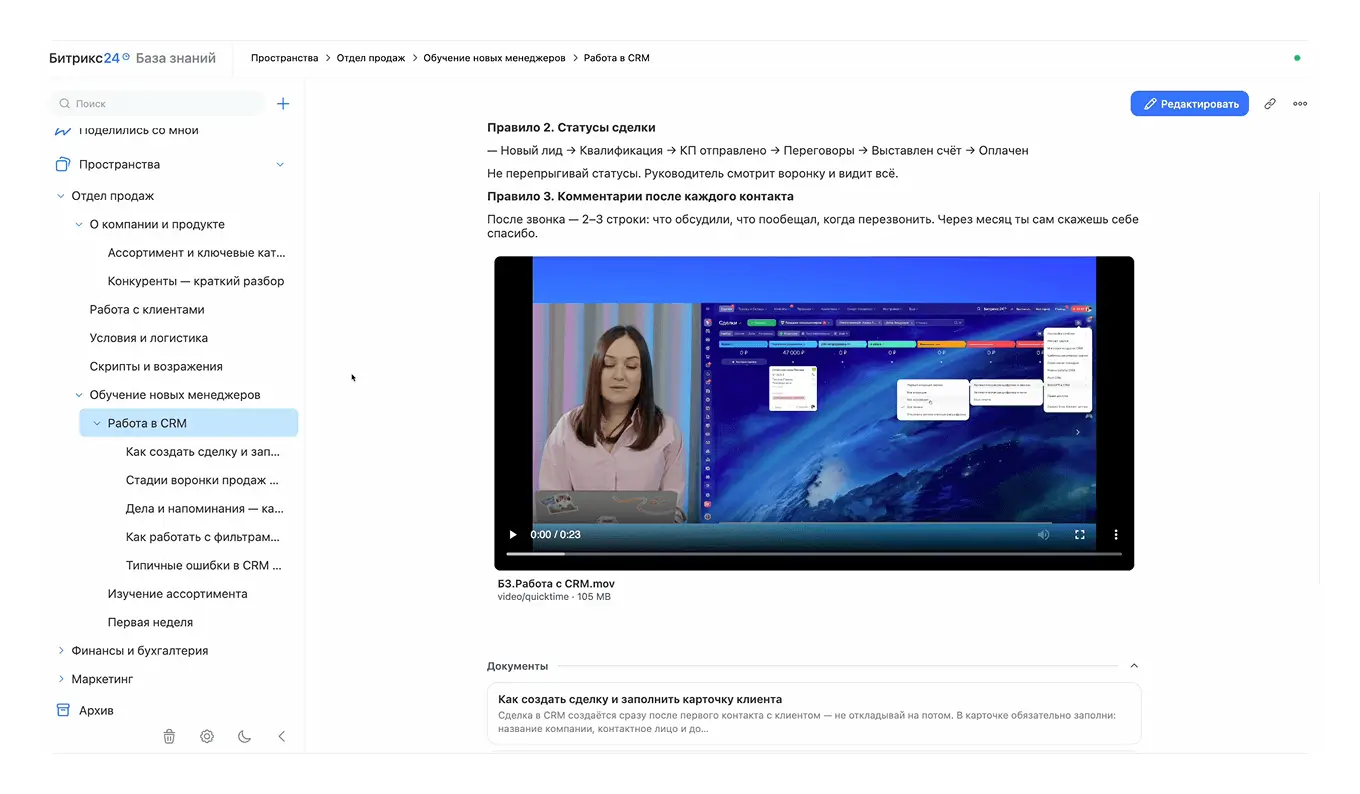Open settings gear in sidebar footer

pyautogui.click(x=207, y=736)
